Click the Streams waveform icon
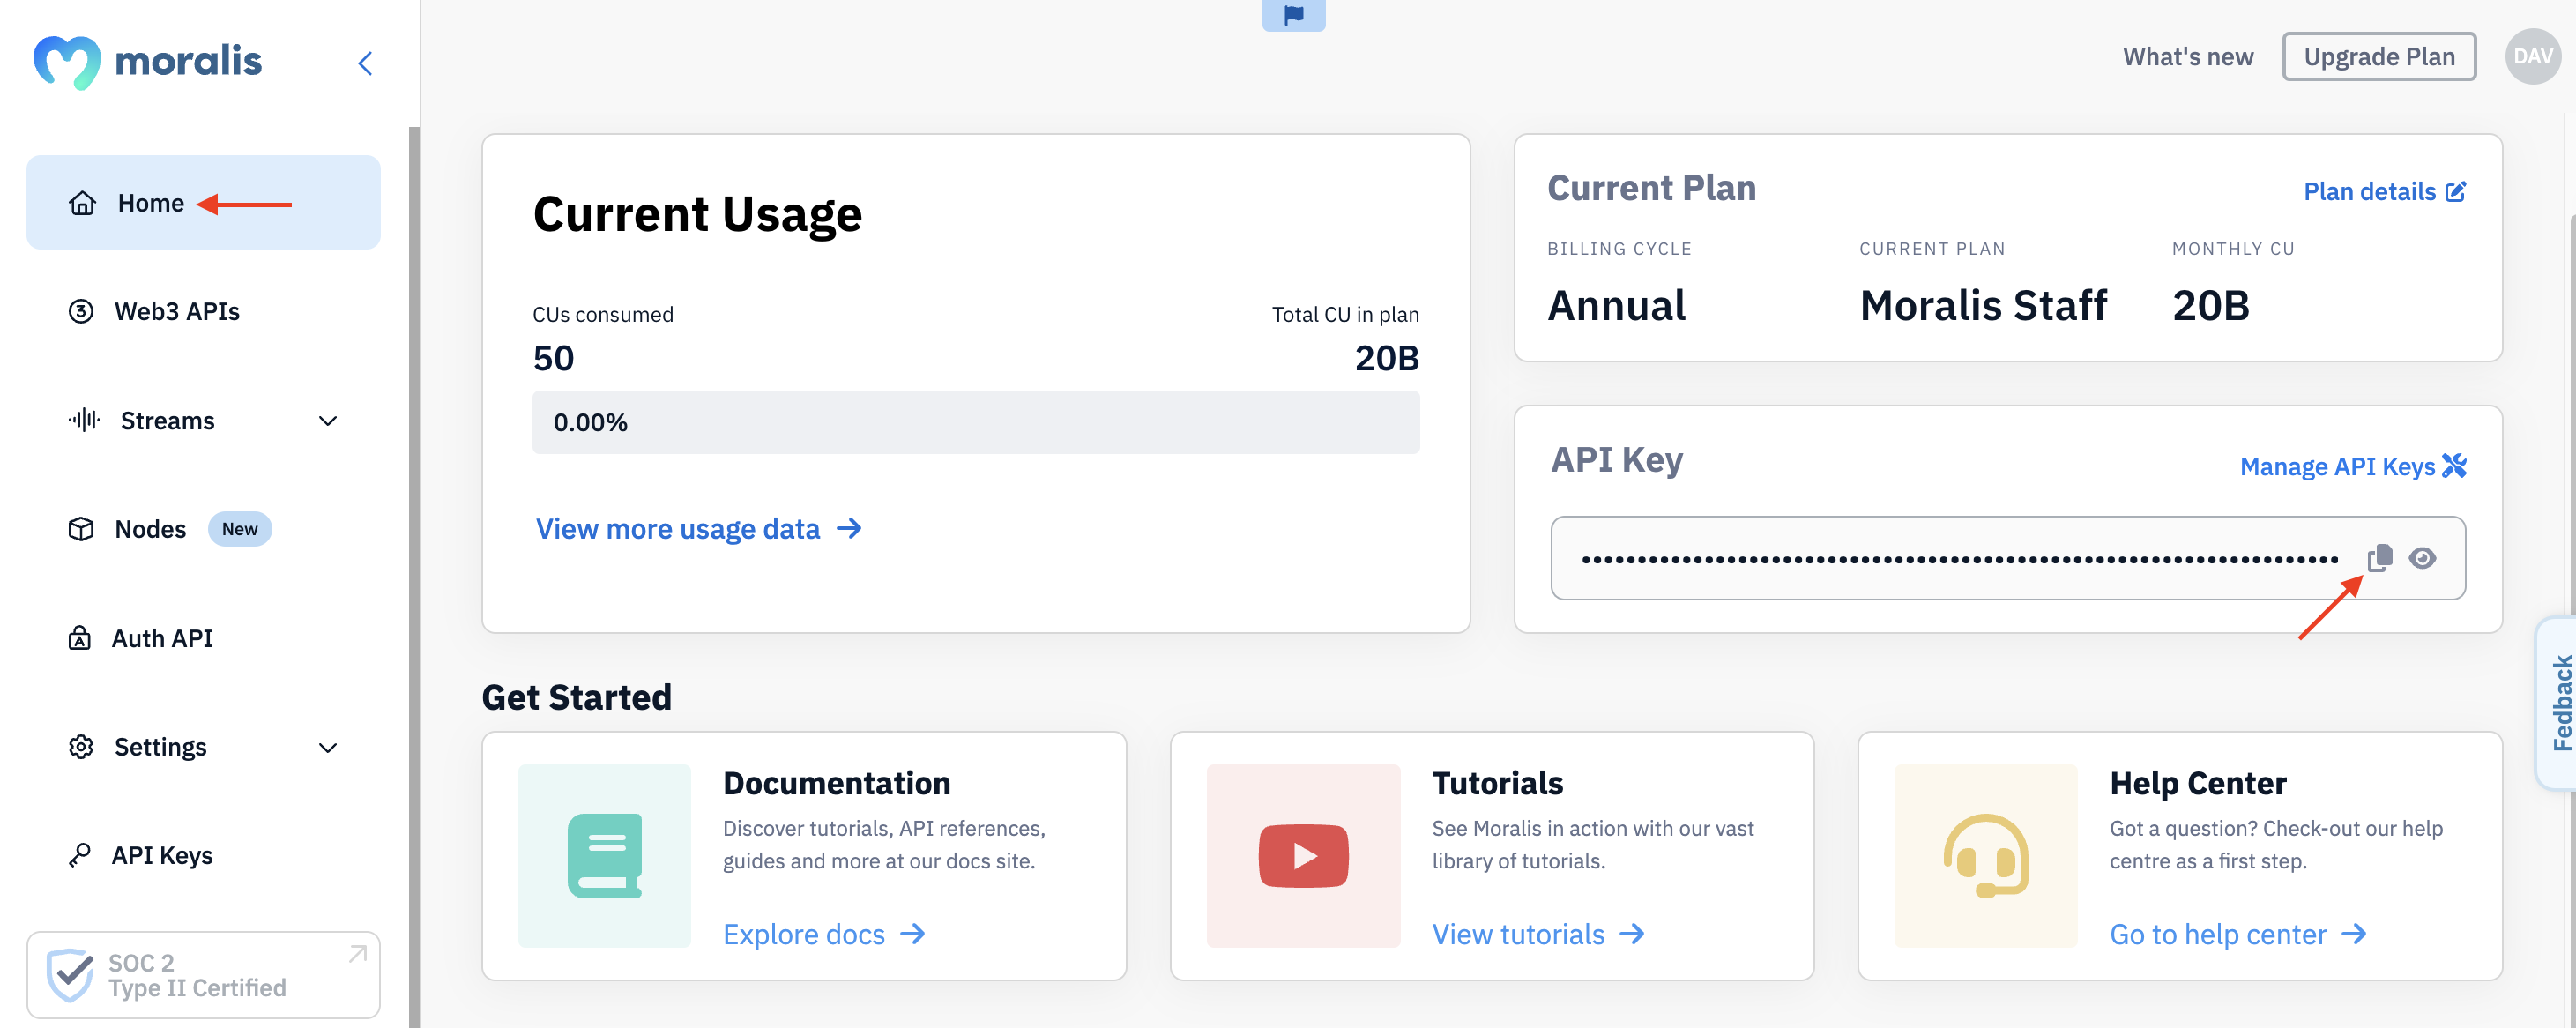Image resolution: width=2576 pixels, height=1028 pixels. (x=84, y=420)
